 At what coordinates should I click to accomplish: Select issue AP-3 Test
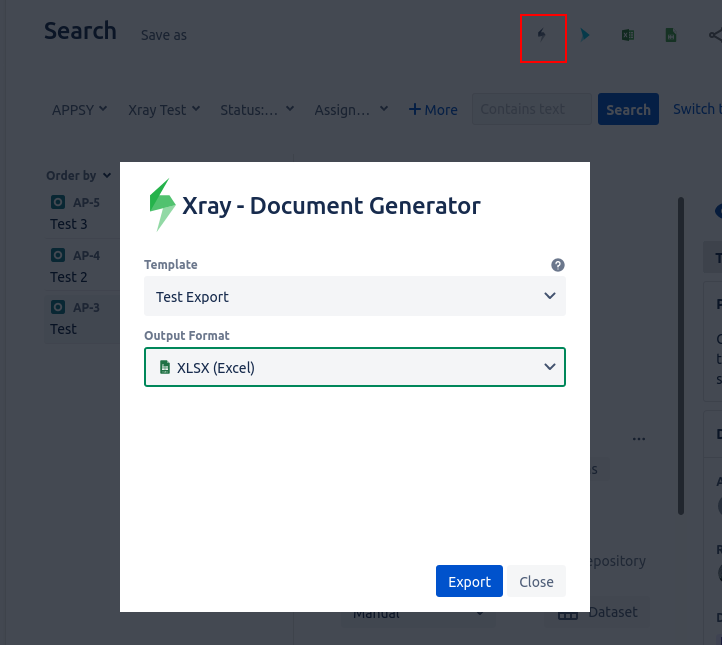tap(82, 318)
